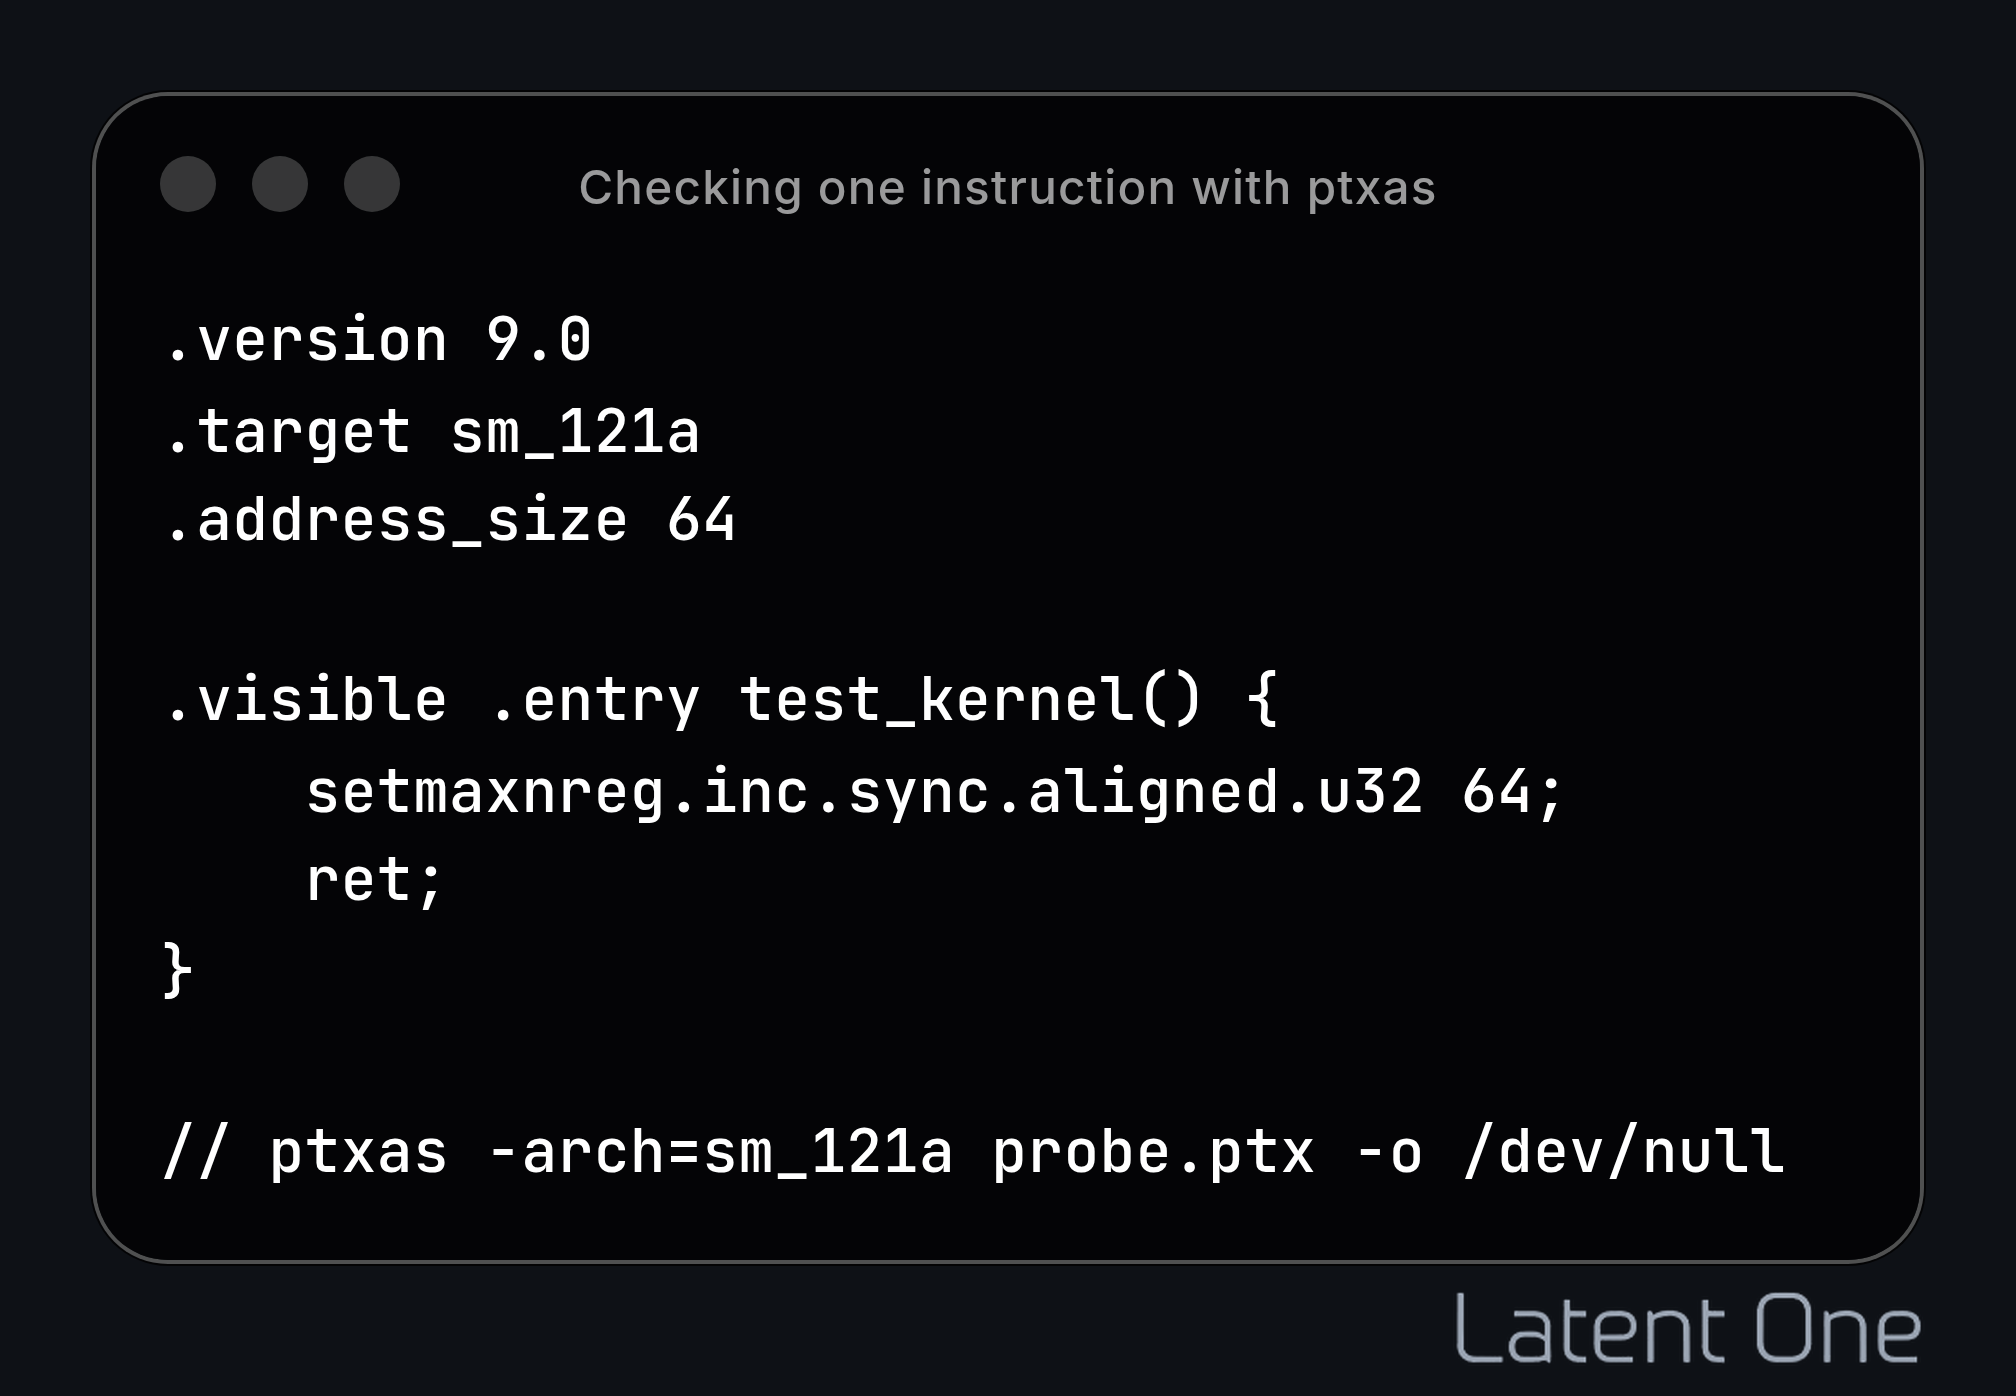Click the line ".address_size 64"
The width and height of the screenshot is (2016, 1396).
[451, 520]
